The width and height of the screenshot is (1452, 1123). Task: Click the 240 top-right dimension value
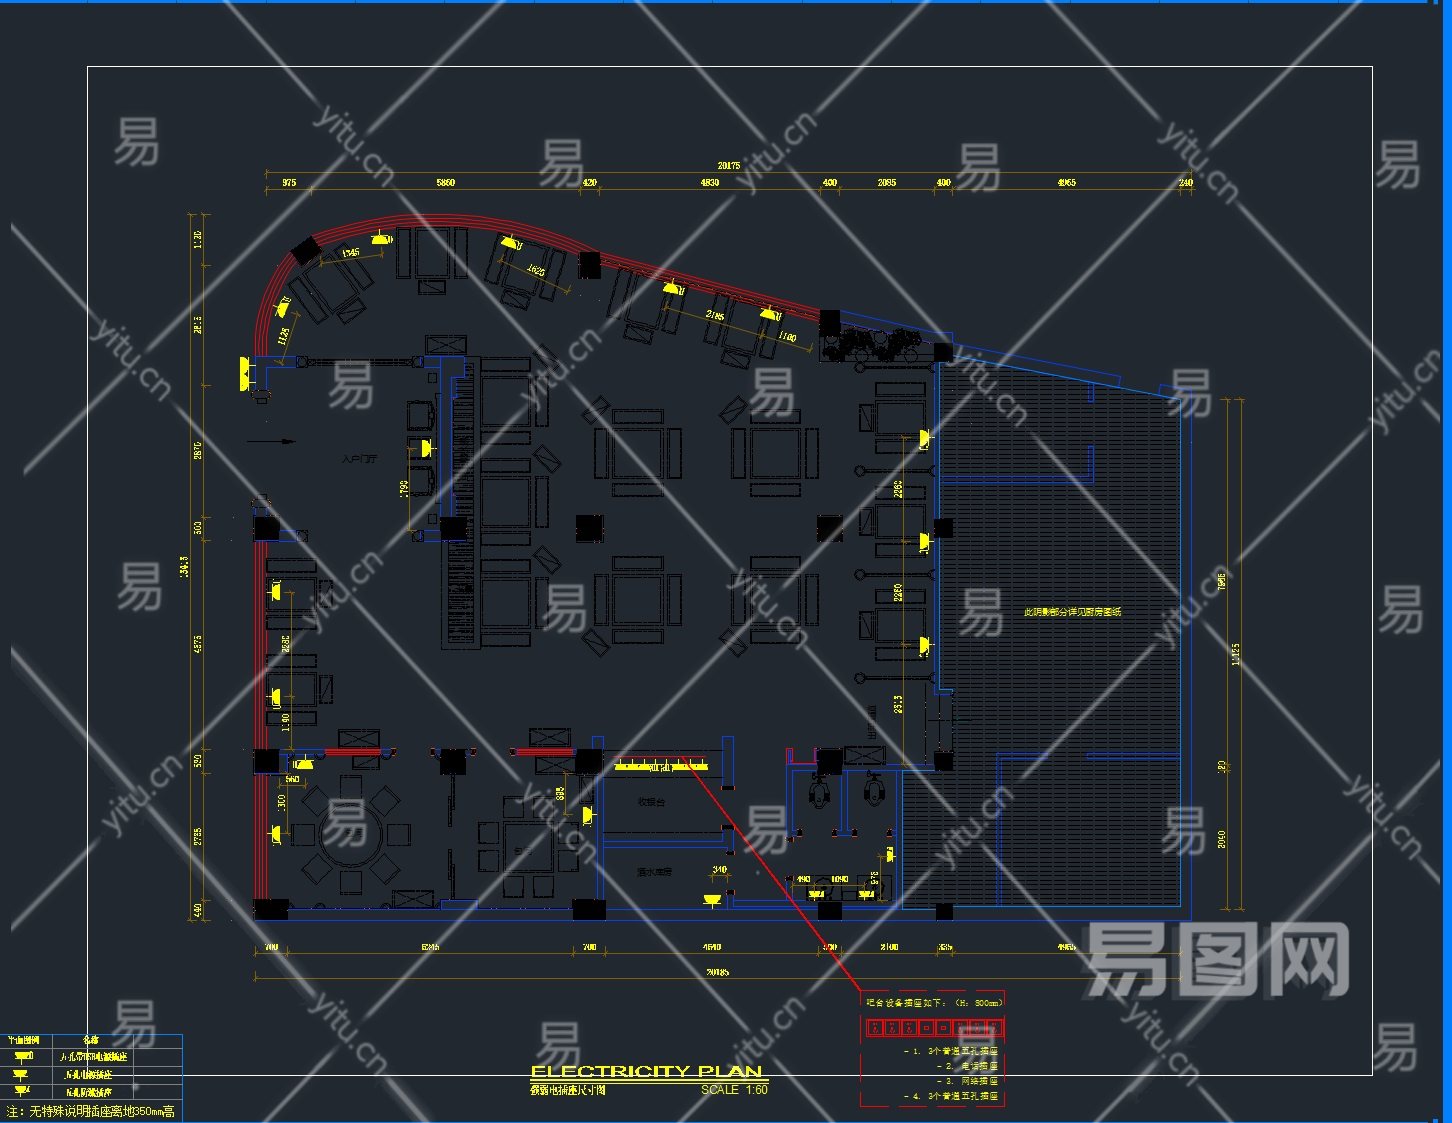click(1186, 183)
